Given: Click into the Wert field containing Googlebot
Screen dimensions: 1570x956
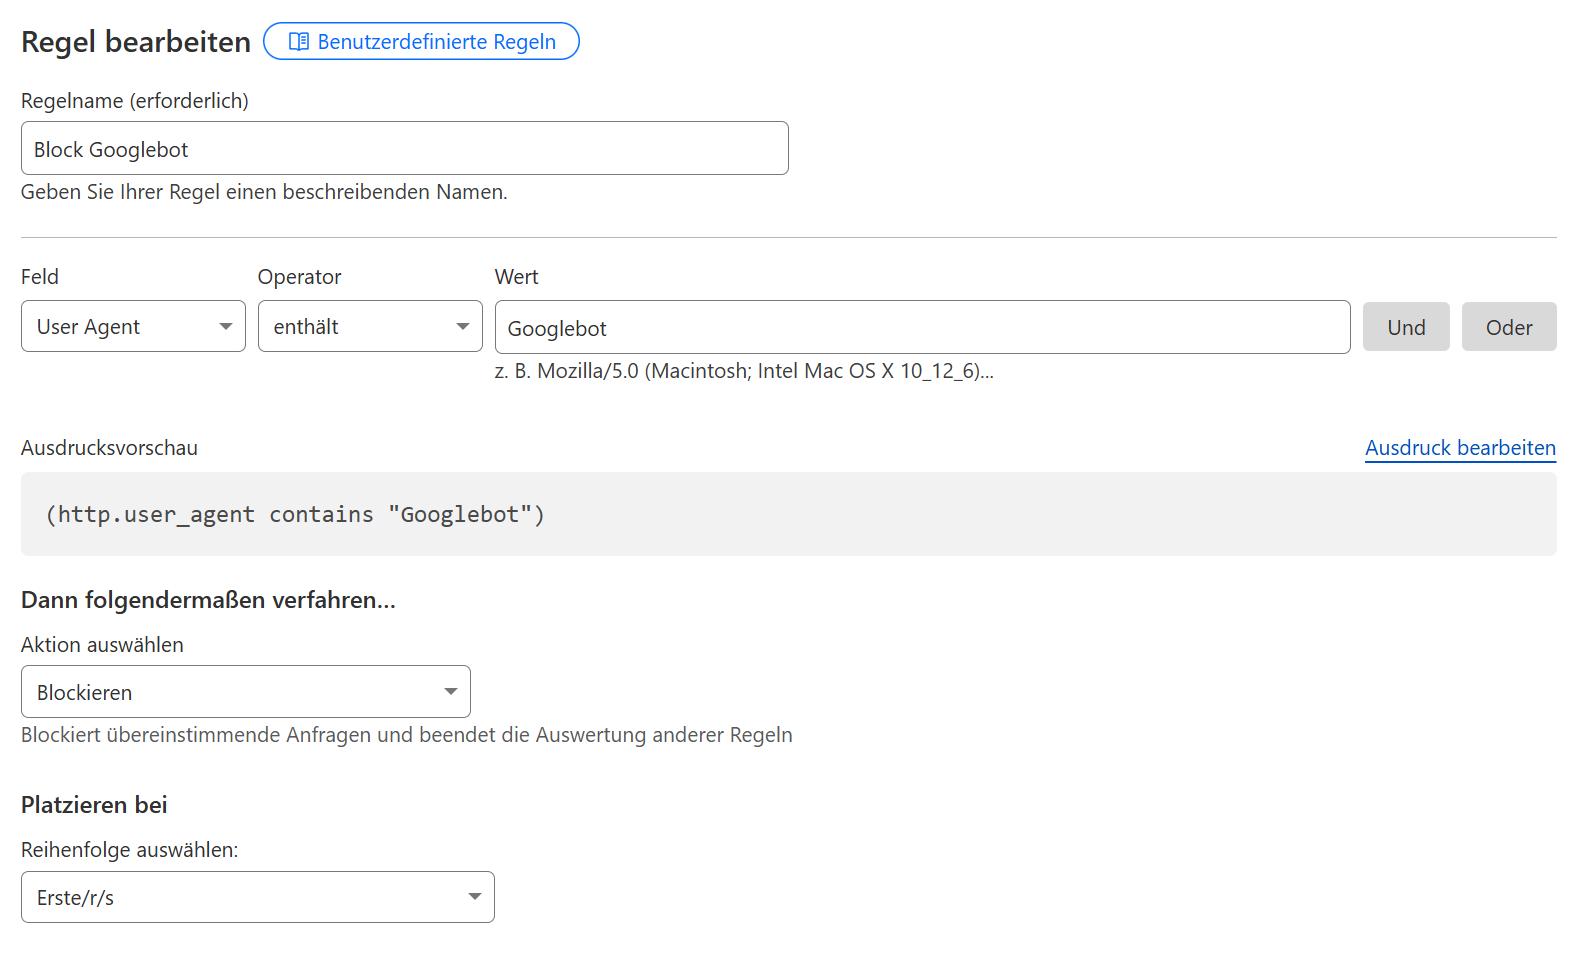Looking at the screenshot, I should [x=921, y=328].
